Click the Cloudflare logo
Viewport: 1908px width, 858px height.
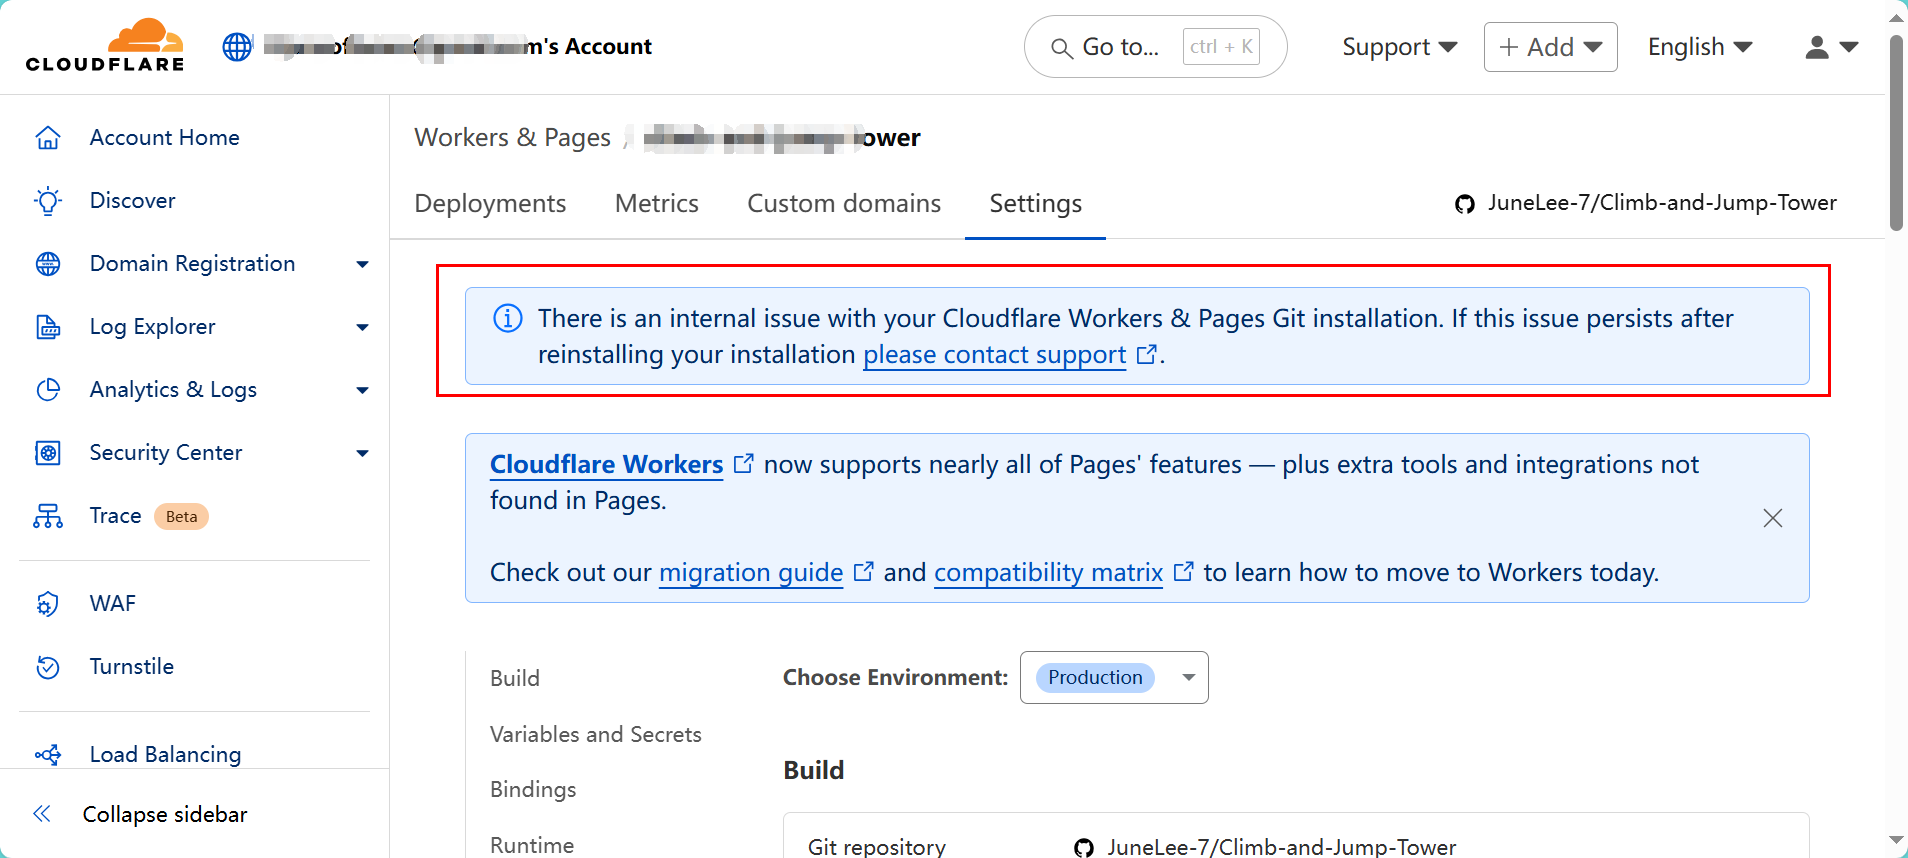coord(105,46)
